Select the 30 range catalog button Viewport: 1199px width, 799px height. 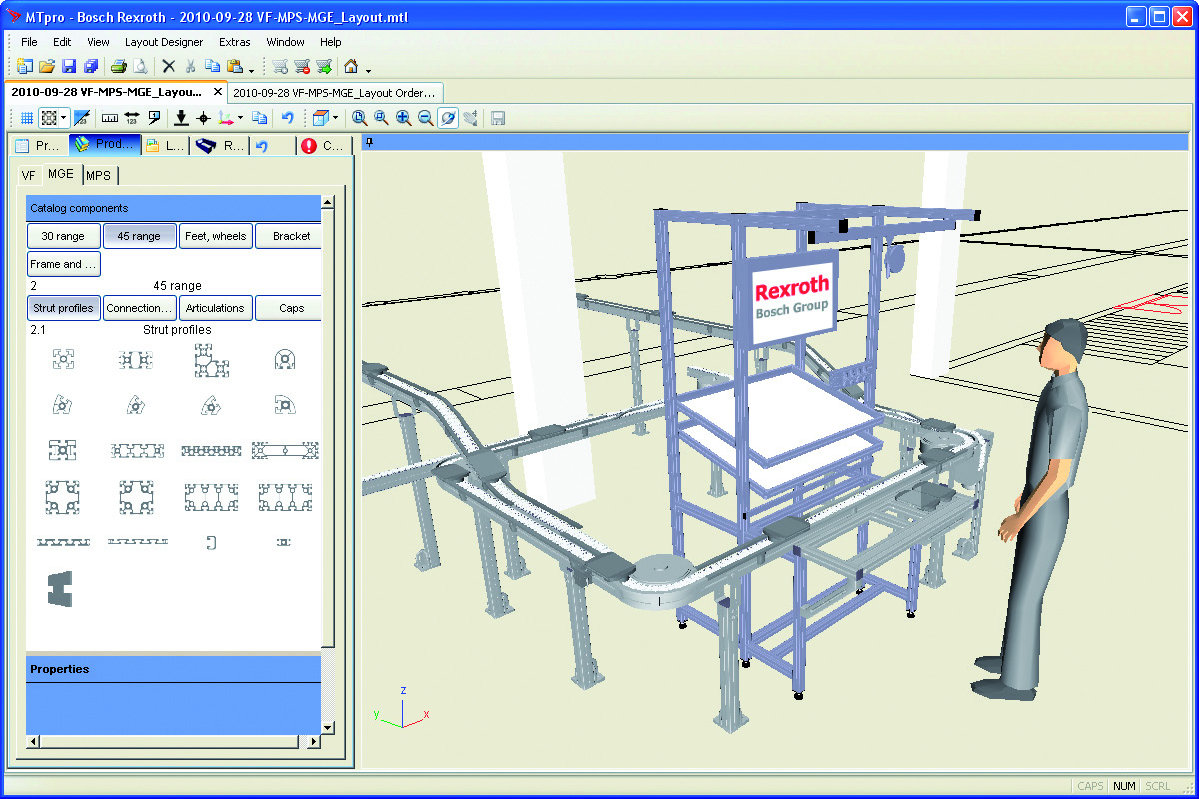tap(63, 236)
